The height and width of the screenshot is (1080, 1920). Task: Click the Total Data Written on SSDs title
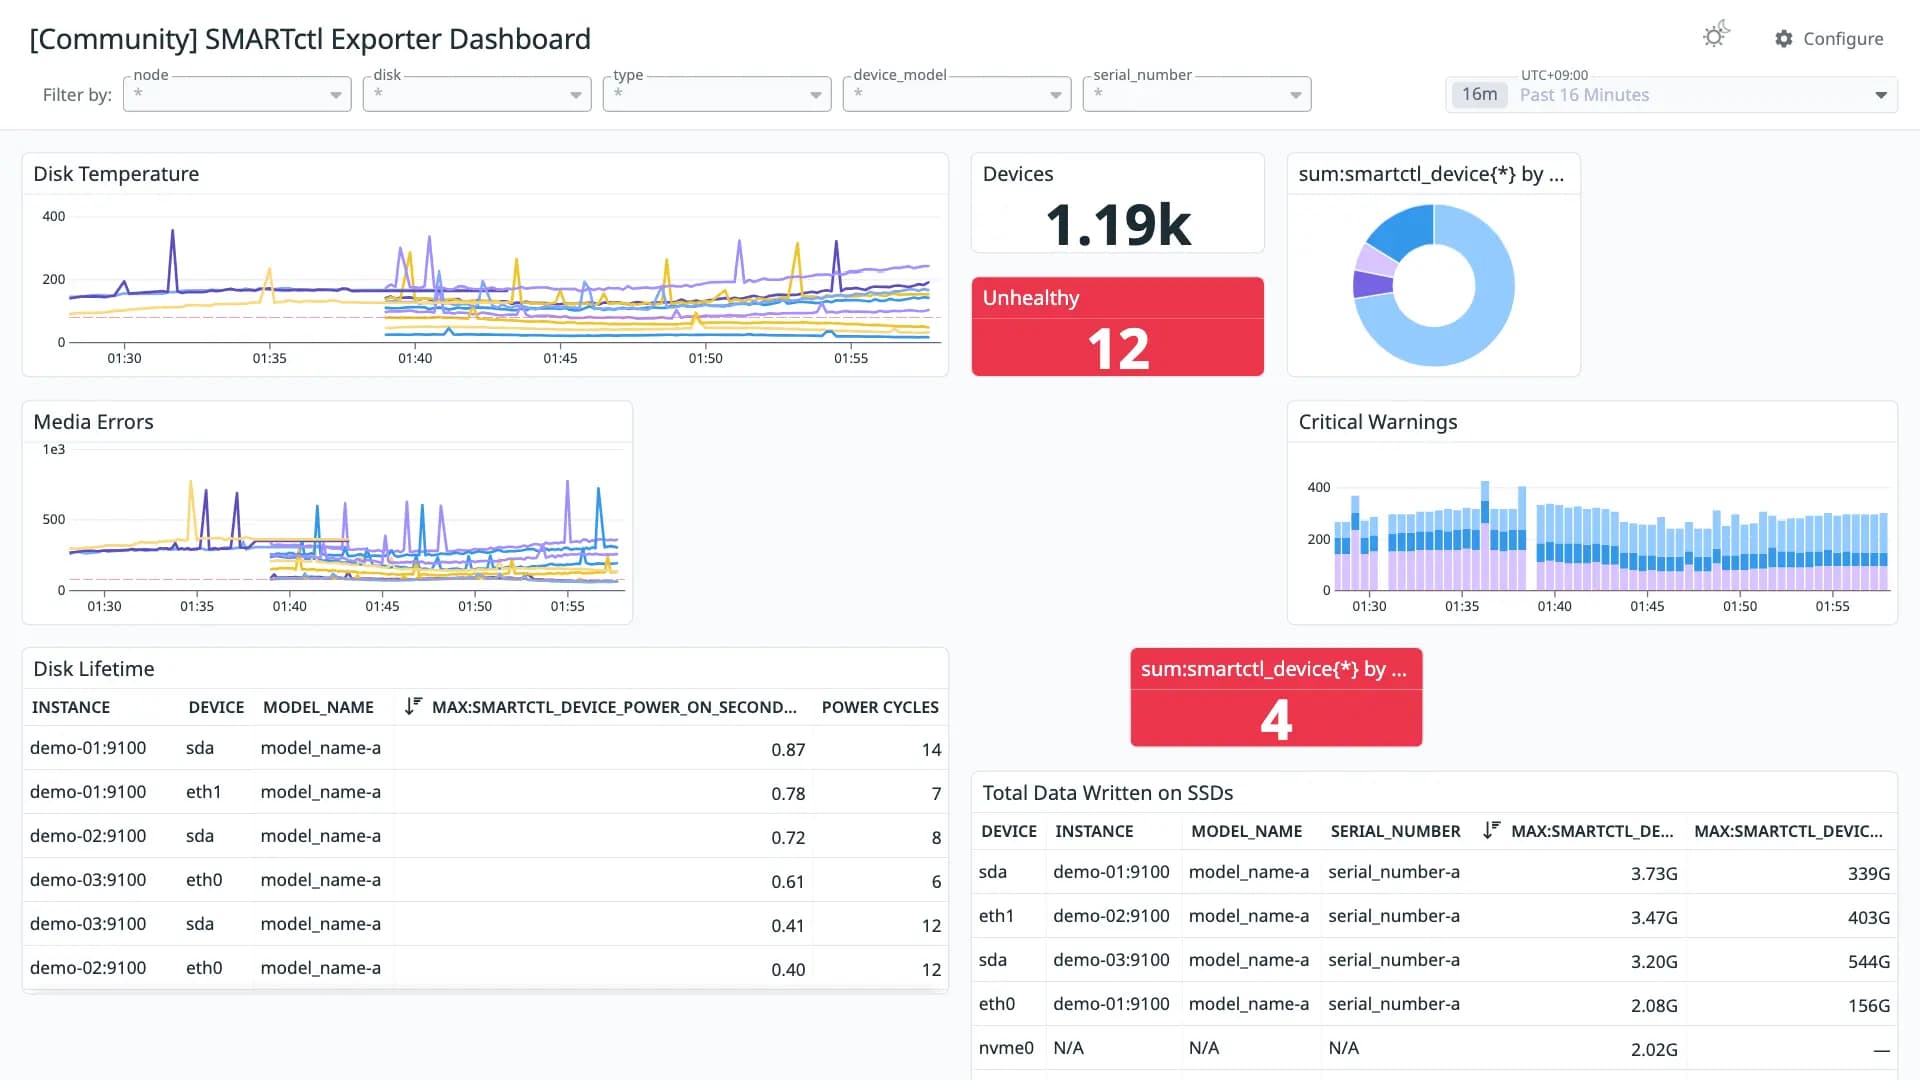(x=1107, y=793)
